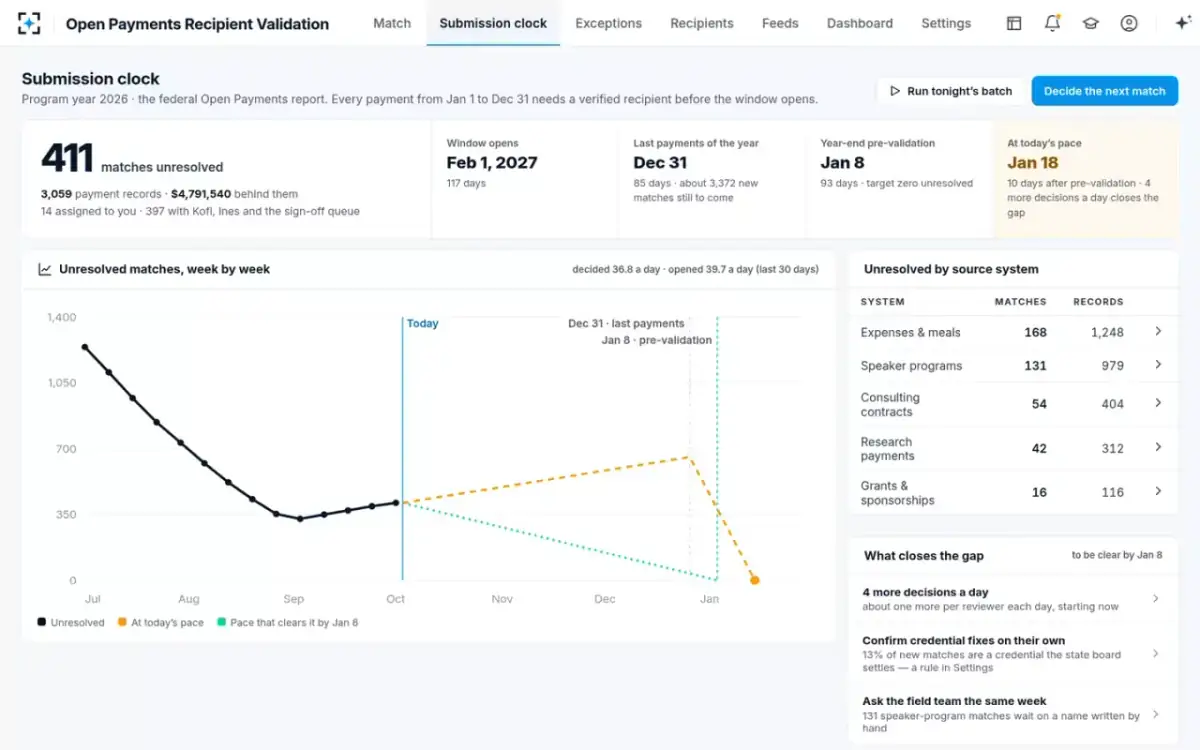Click the orange projected end point on chart
The width and height of the screenshot is (1200, 750).
(755, 580)
